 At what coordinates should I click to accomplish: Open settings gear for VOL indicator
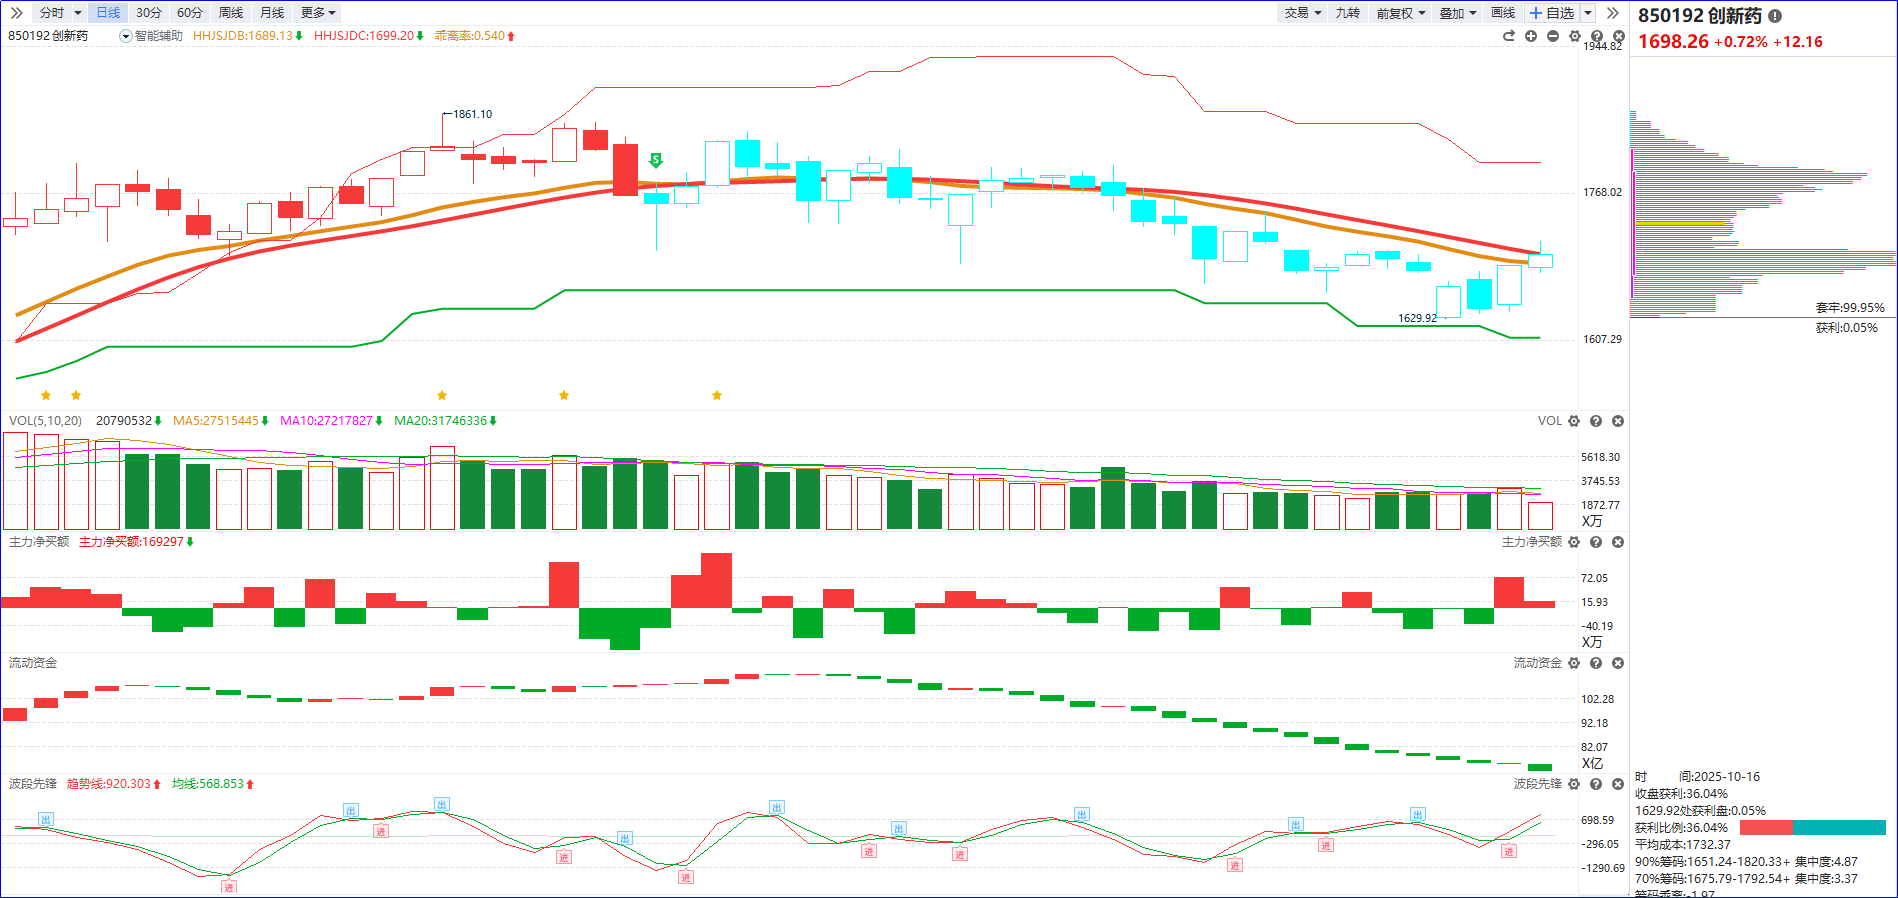pyautogui.click(x=1574, y=421)
